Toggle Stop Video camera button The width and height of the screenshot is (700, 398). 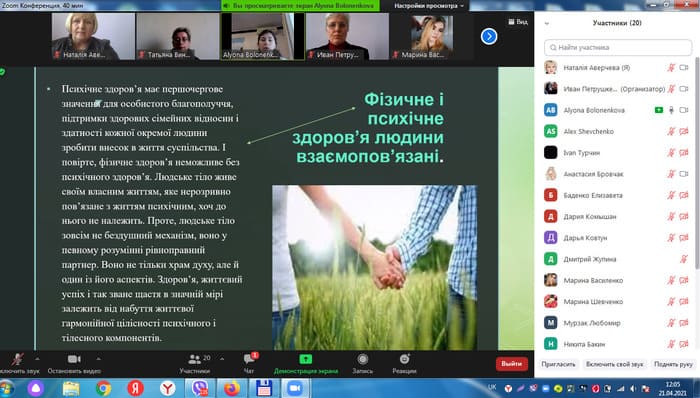[x=74, y=359]
